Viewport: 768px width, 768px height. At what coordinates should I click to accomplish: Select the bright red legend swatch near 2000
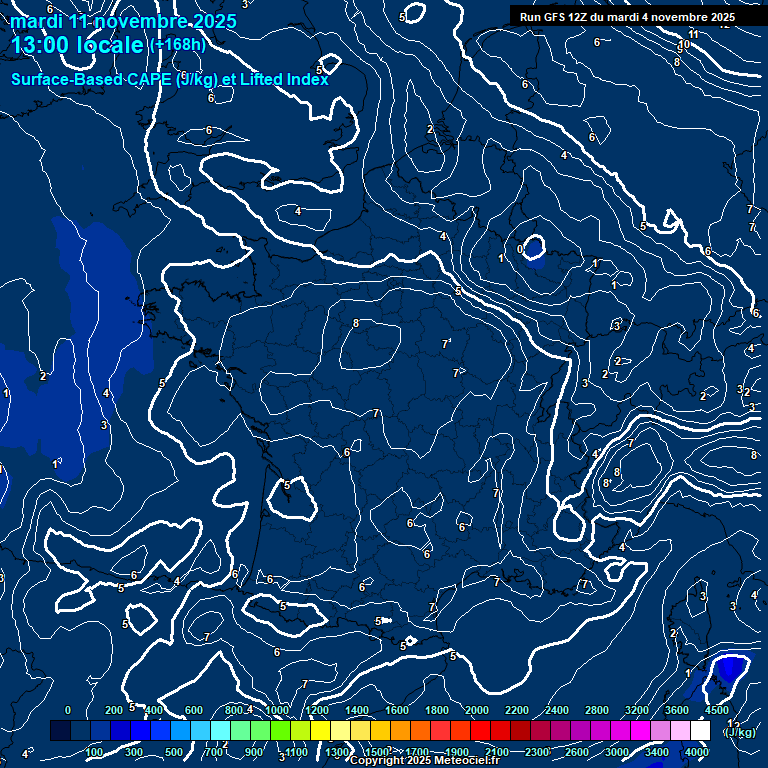pos(480,730)
